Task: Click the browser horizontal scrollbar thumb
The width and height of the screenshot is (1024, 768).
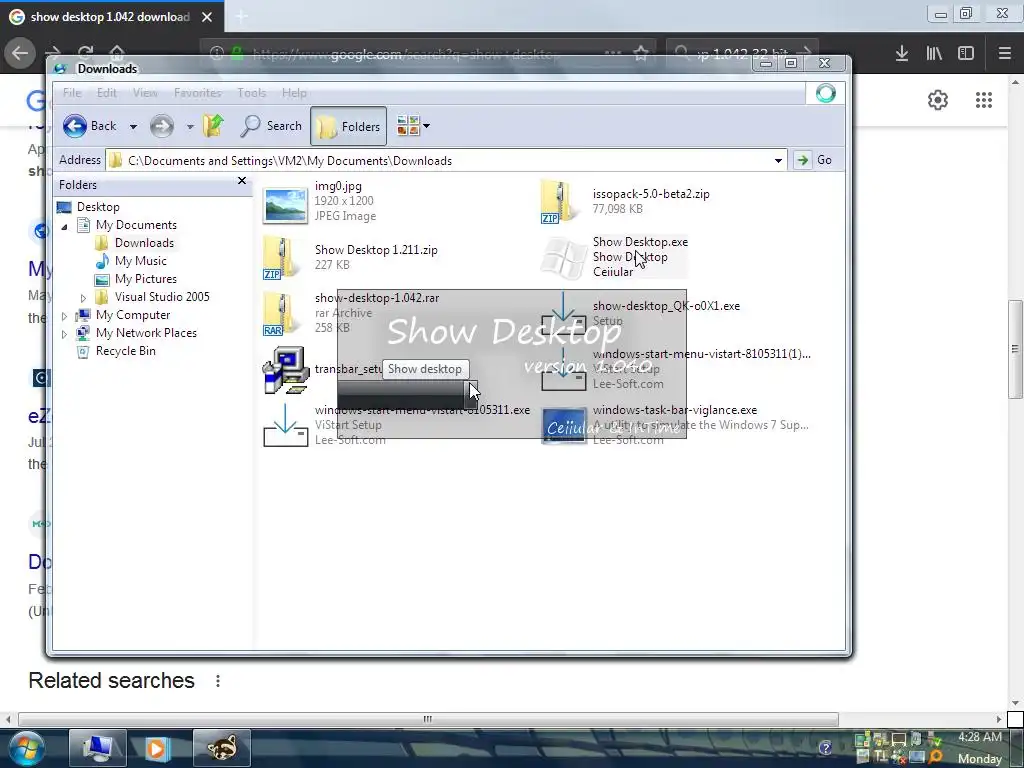Action: tap(428, 719)
